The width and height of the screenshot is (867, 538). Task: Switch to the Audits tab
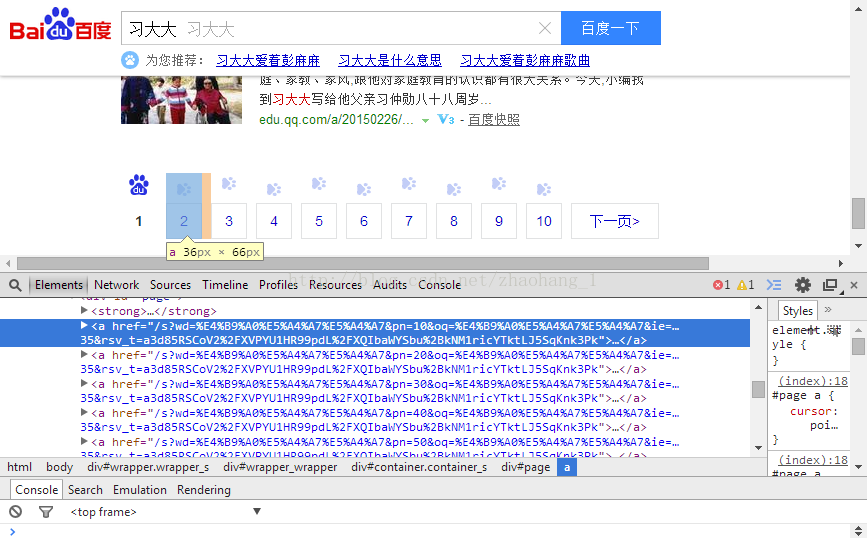(x=390, y=285)
